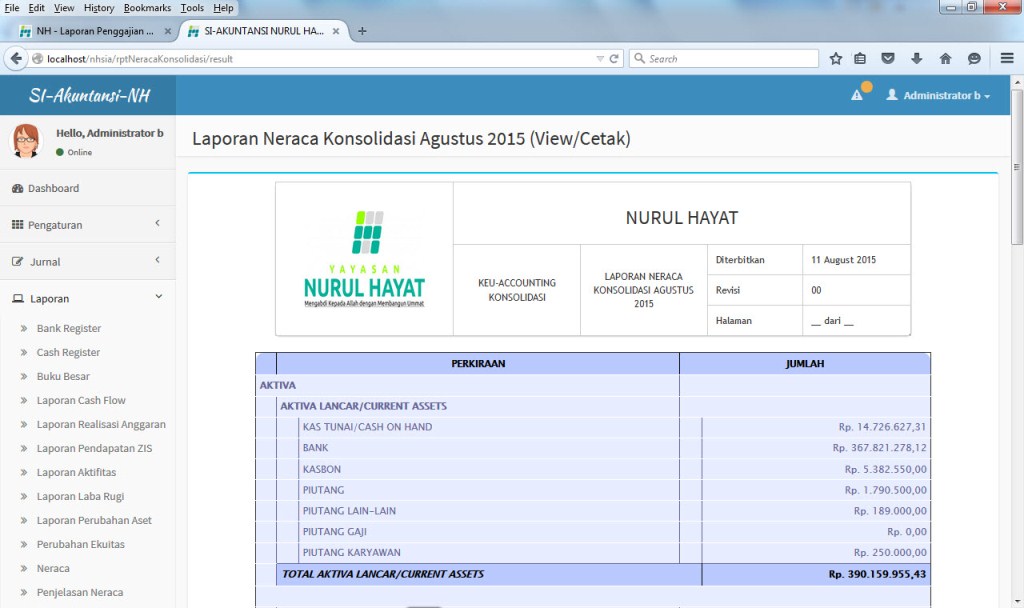The width and height of the screenshot is (1024, 608).
Task: Click the browser Search field
Action: click(x=724, y=59)
